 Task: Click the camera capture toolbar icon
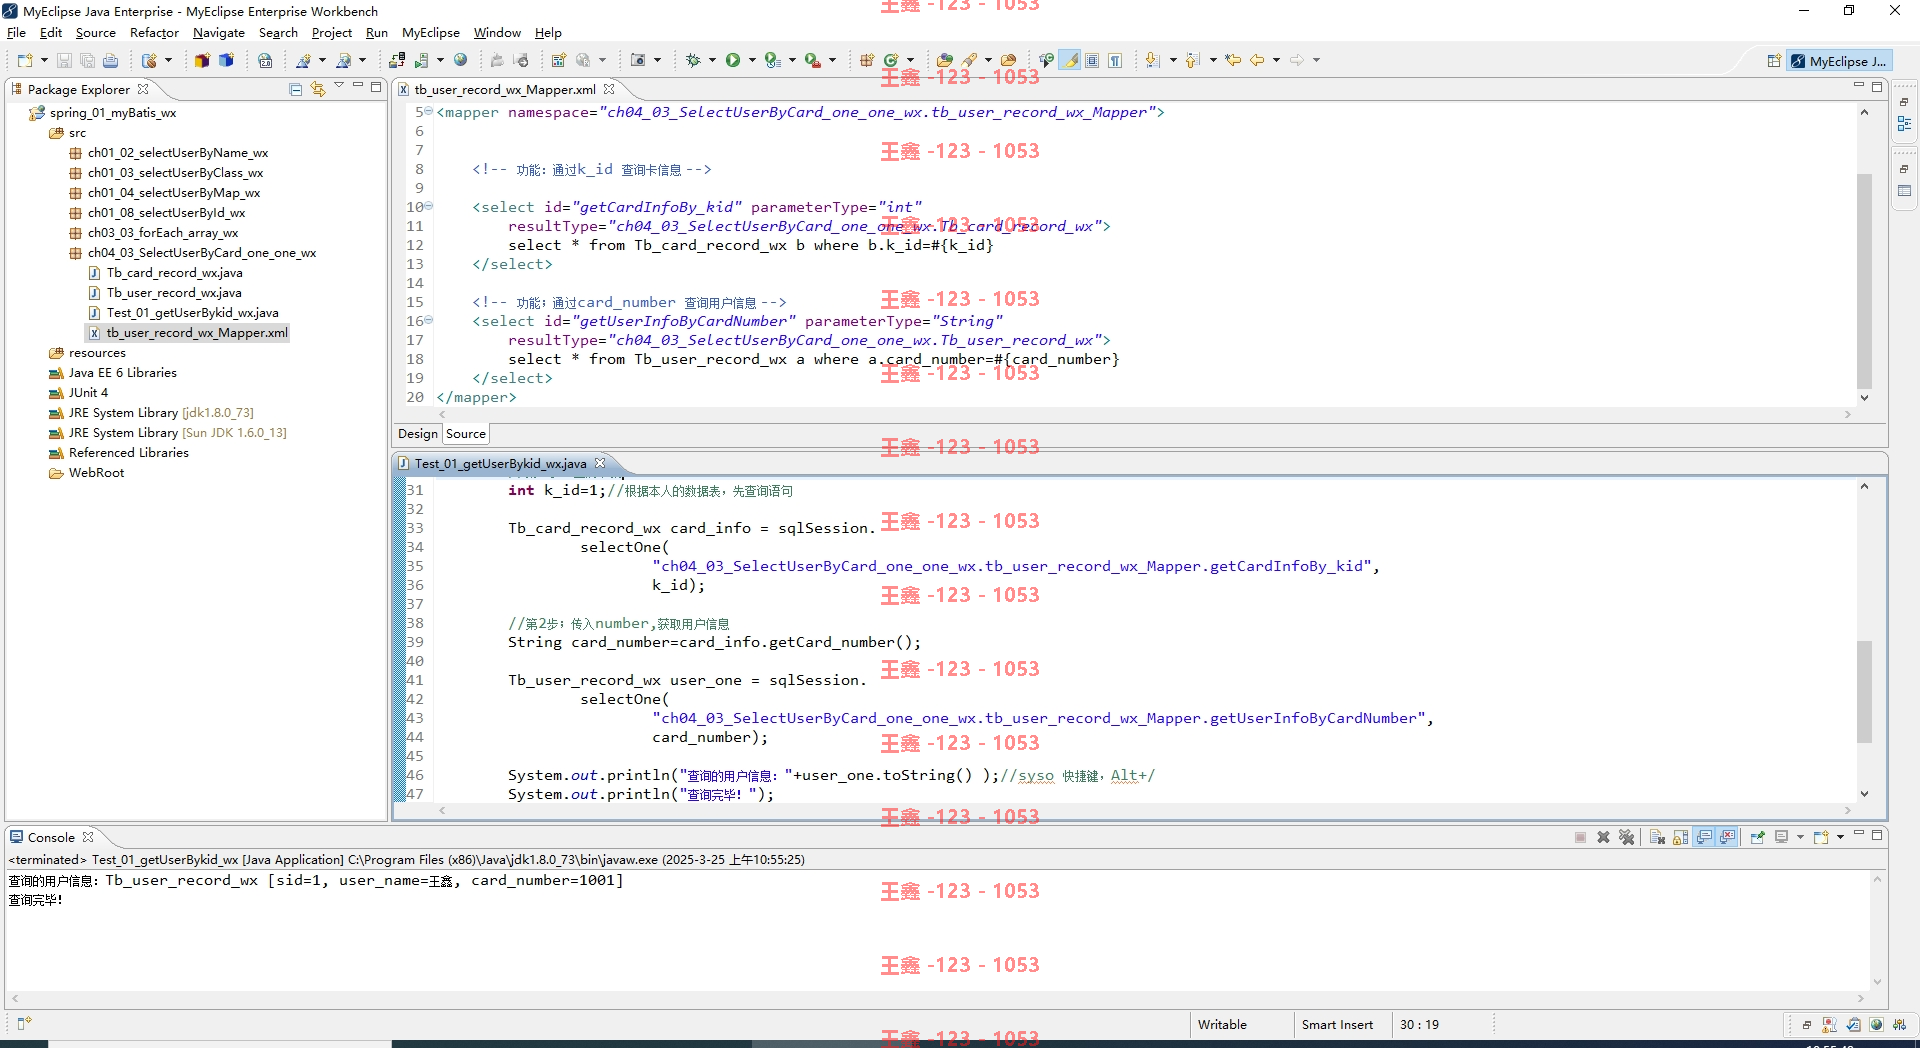click(638, 60)
